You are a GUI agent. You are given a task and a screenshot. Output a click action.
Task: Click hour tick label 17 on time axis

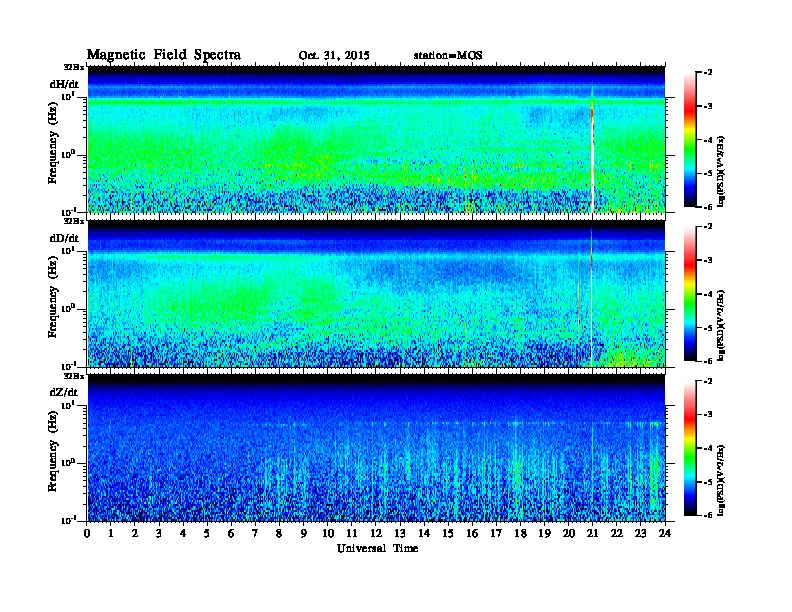click(x=496, y=533)
